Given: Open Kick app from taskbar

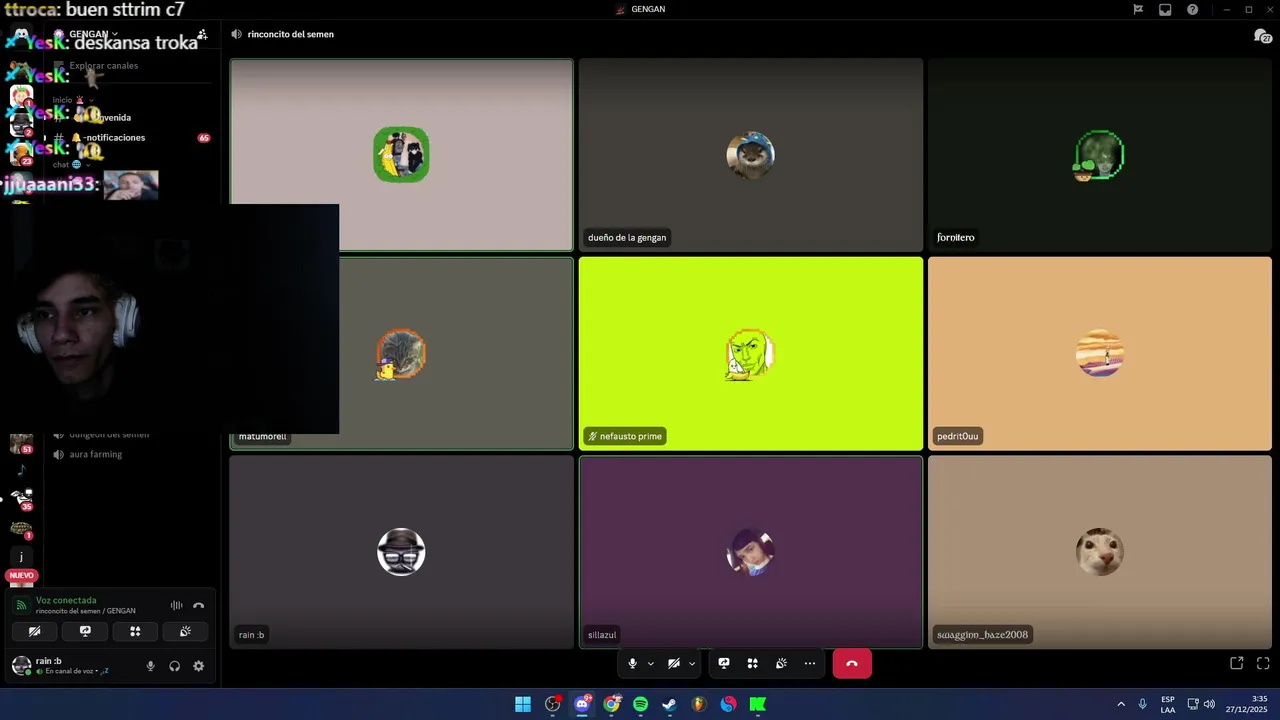Looking at the screenshot, I should click(x=758, y=704).
